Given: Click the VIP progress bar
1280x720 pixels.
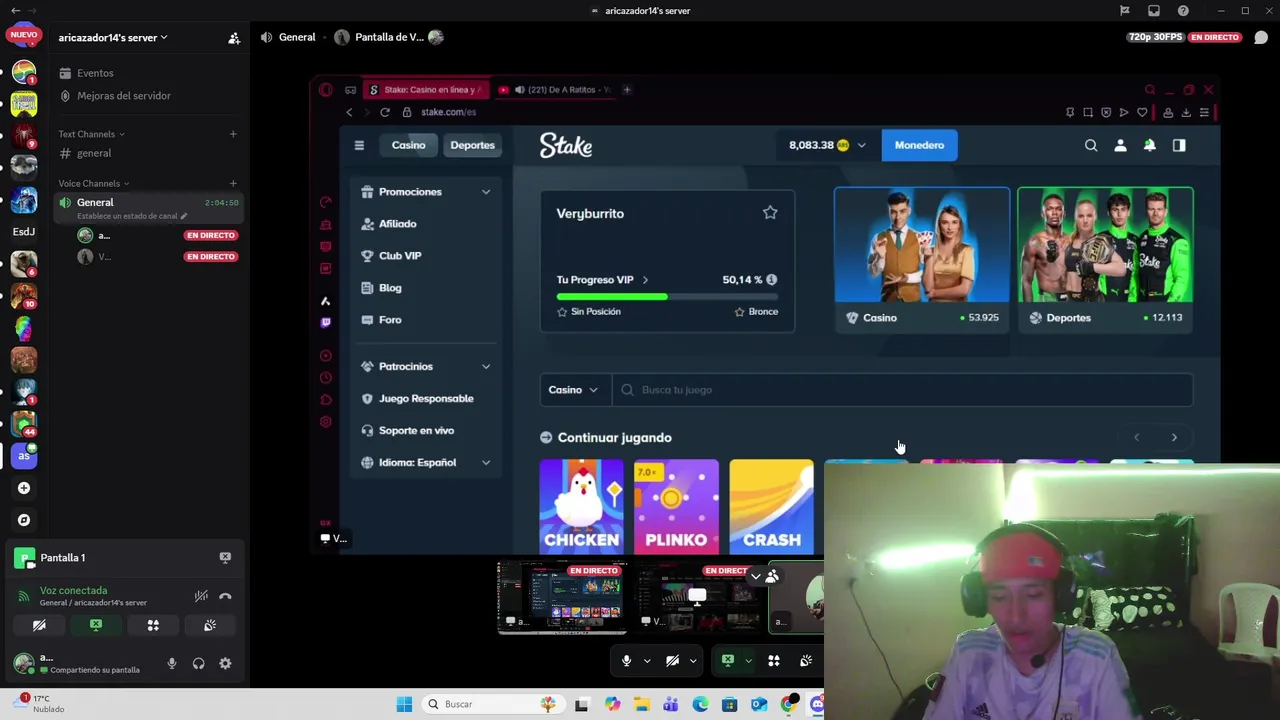Looking at the screenshot, I should coord(667,297).
